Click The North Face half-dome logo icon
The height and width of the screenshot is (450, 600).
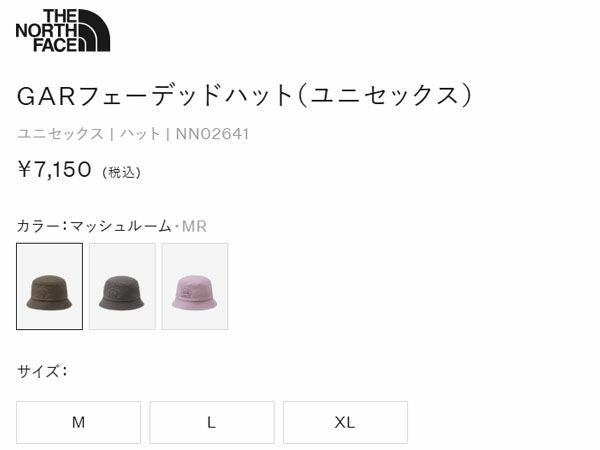coord(94,31)
